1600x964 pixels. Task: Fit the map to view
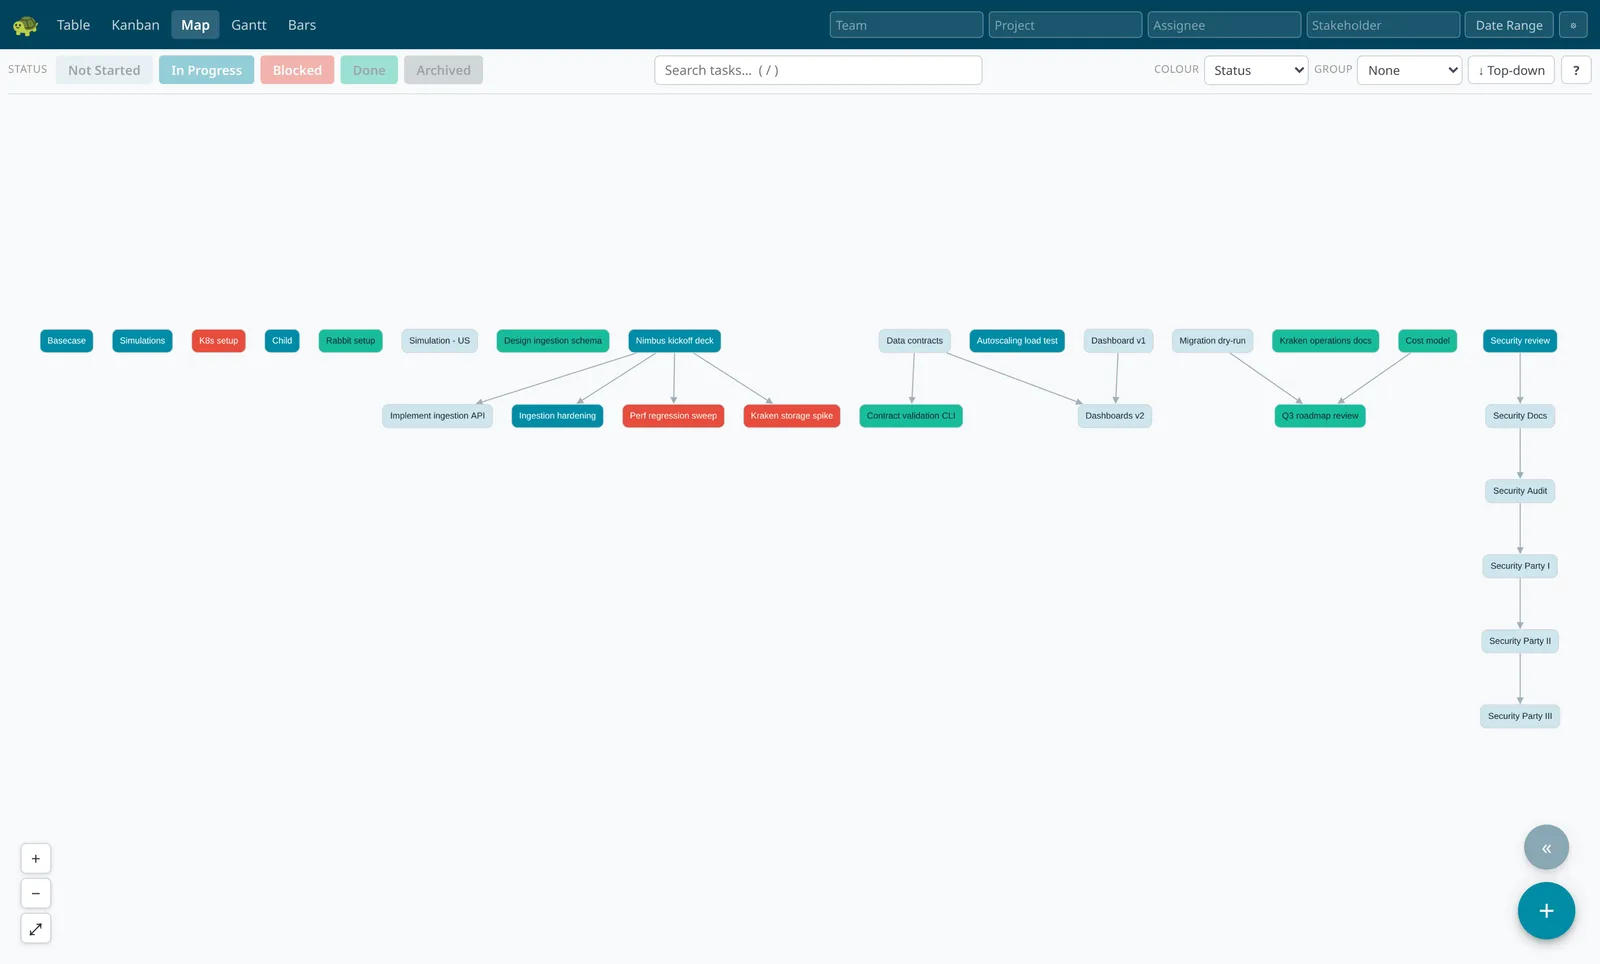click(36, 928)
